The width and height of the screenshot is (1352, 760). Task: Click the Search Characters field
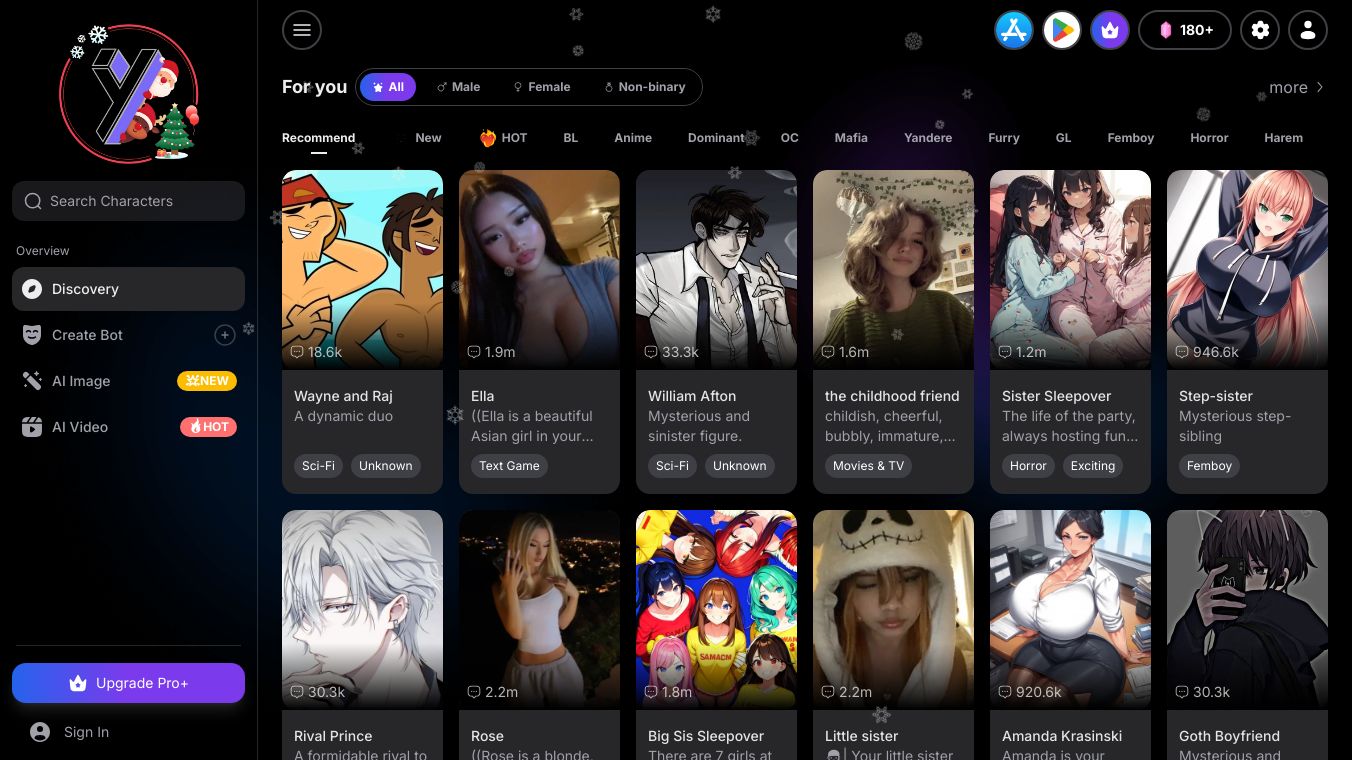128,201
